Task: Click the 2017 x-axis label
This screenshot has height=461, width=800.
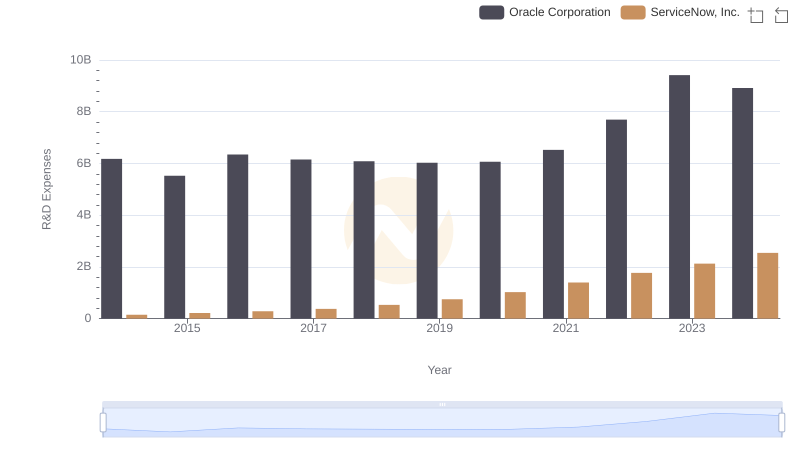Action: coord(313,328)
